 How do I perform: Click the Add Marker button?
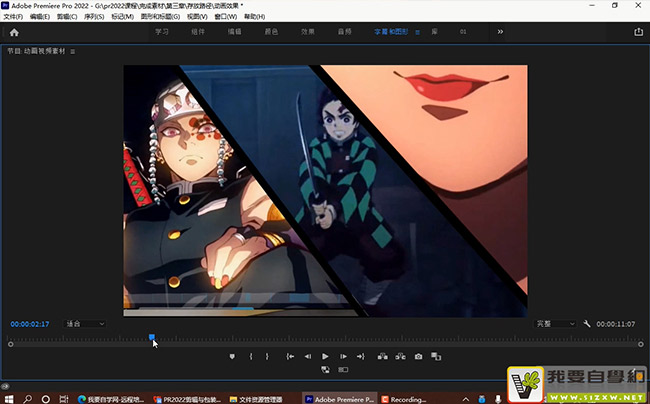click(232, 356)
